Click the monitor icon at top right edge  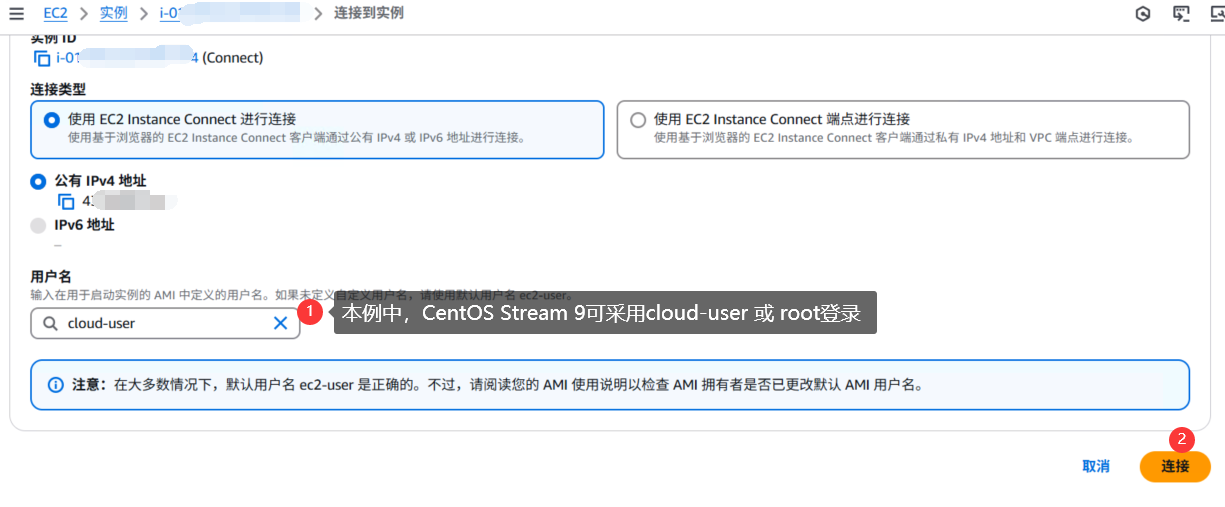pyautogui.click(x=1218, y=14)
